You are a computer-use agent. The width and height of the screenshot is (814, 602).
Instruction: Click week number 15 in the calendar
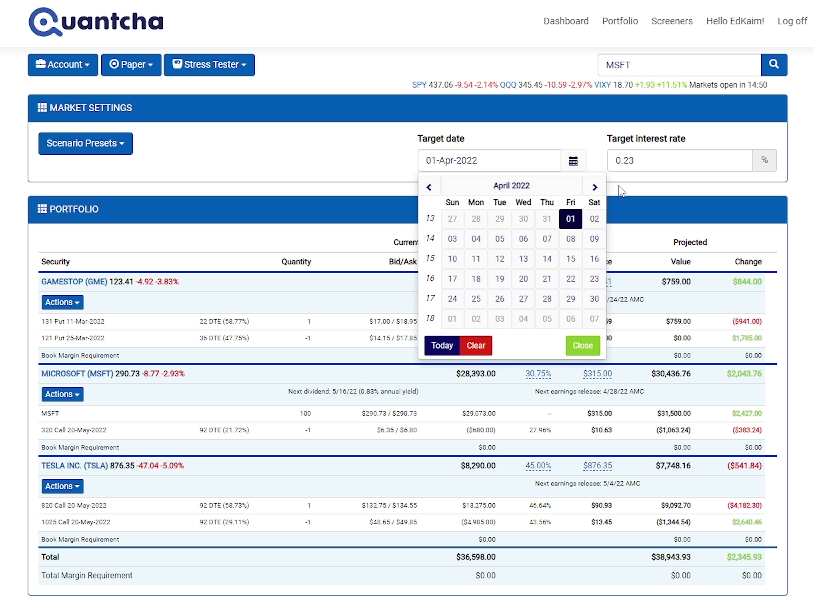[x=430, y=258]
